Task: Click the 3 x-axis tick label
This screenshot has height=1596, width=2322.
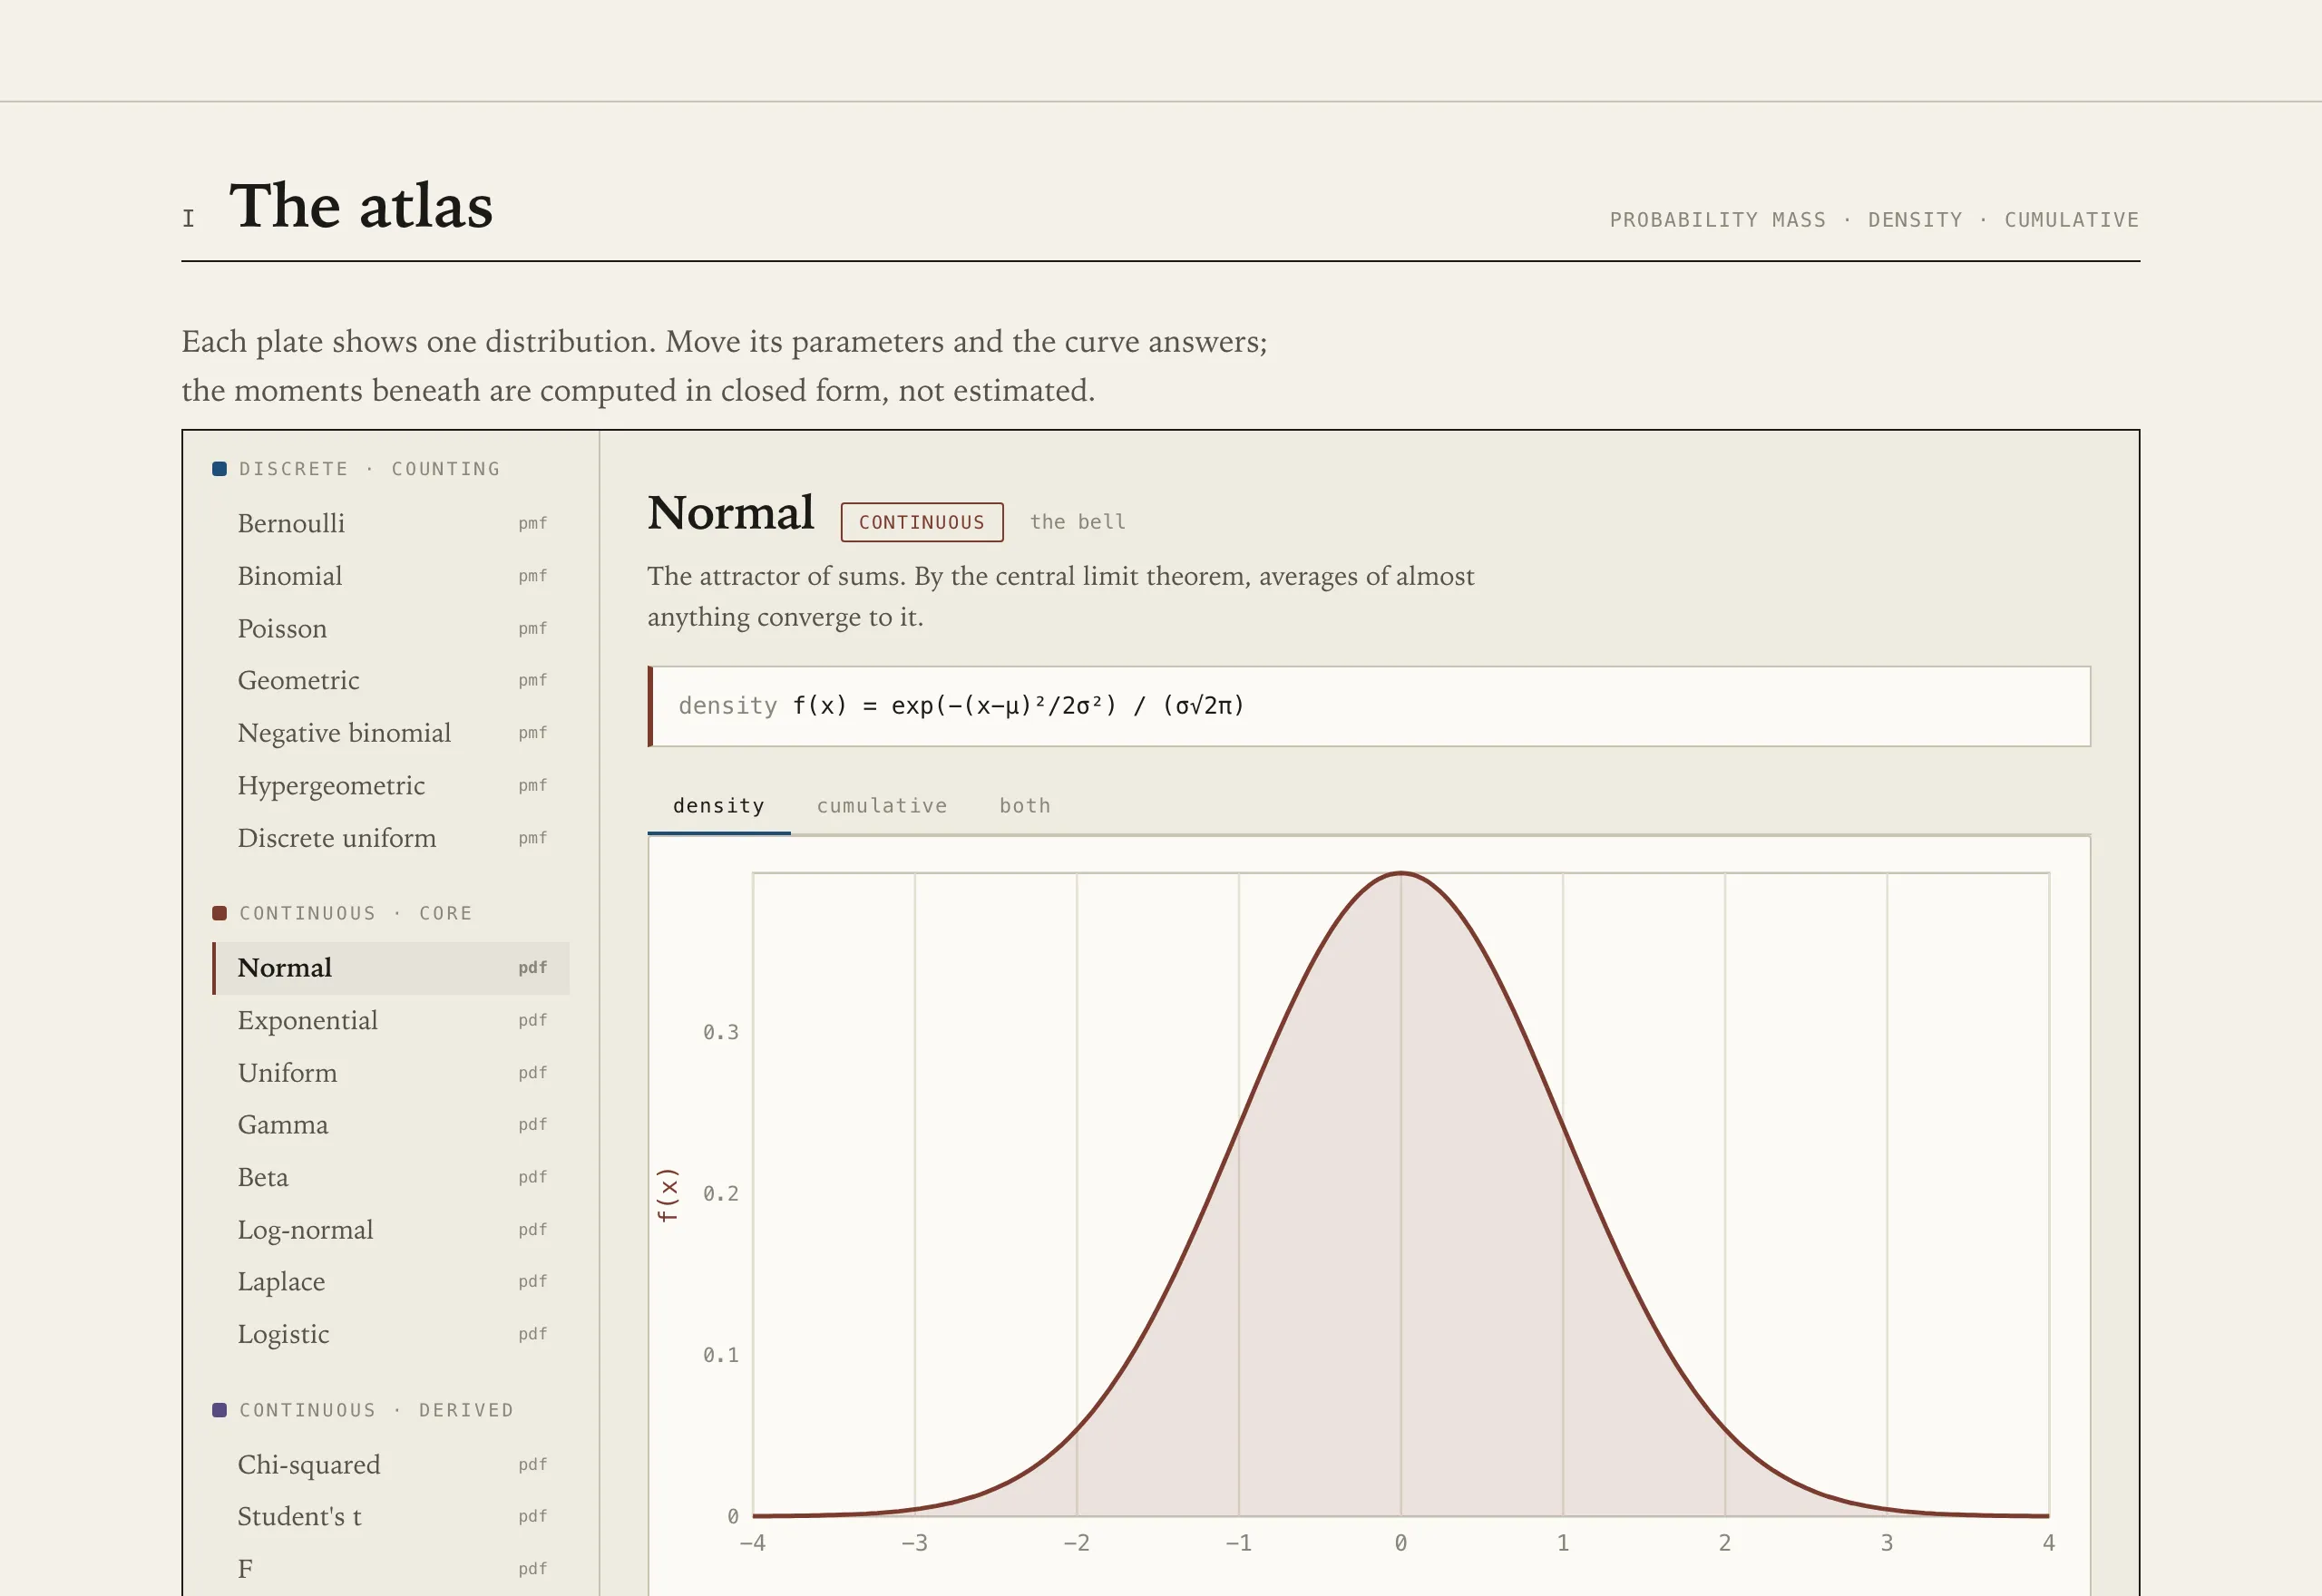Action: 1887,1543
